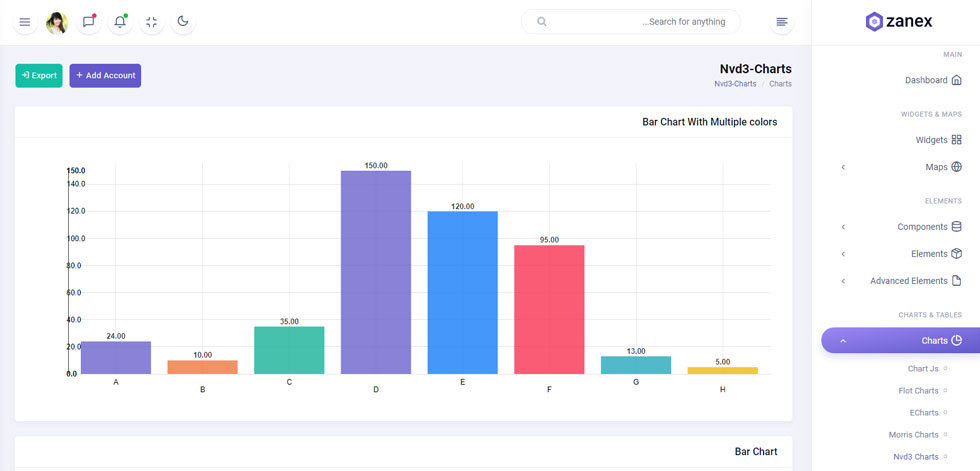980x471 pixels.
Task: Switch to dark mode with moon icon
Action: 182,22
